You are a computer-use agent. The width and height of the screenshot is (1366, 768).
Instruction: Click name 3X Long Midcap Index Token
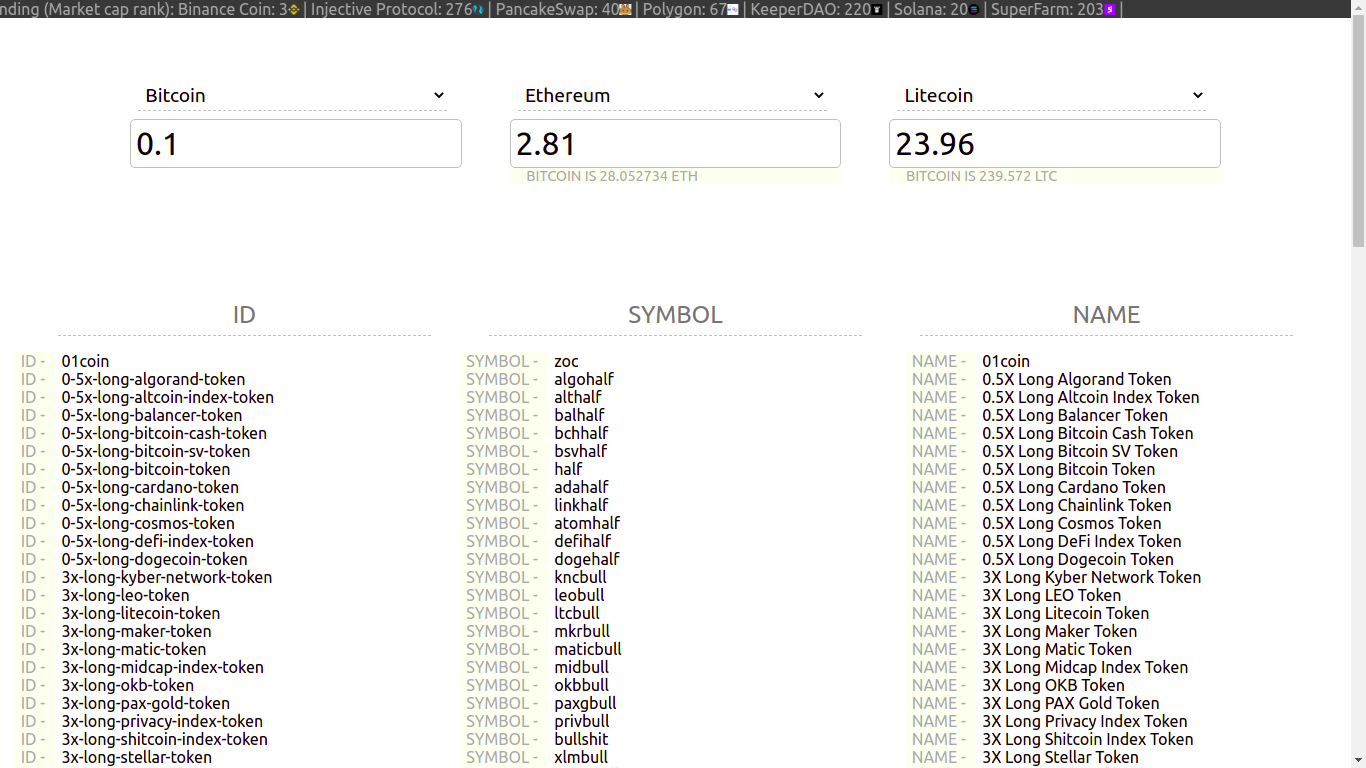pyautogui.click(x=1085, y=668)
